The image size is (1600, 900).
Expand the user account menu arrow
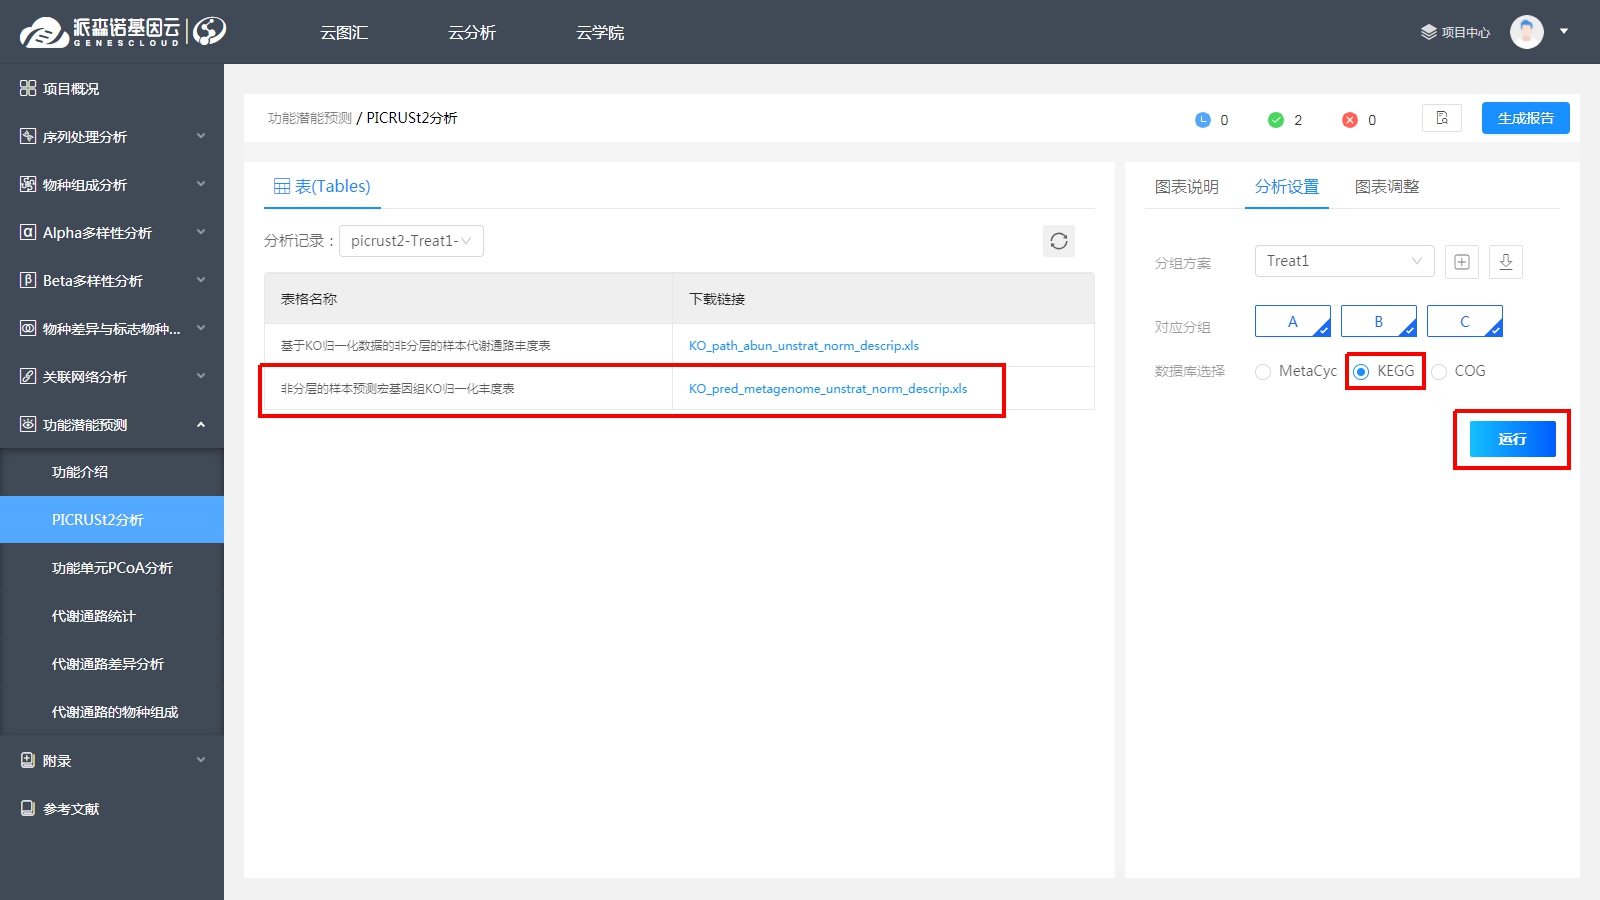pyautogui.click(x=1564, y=31)
